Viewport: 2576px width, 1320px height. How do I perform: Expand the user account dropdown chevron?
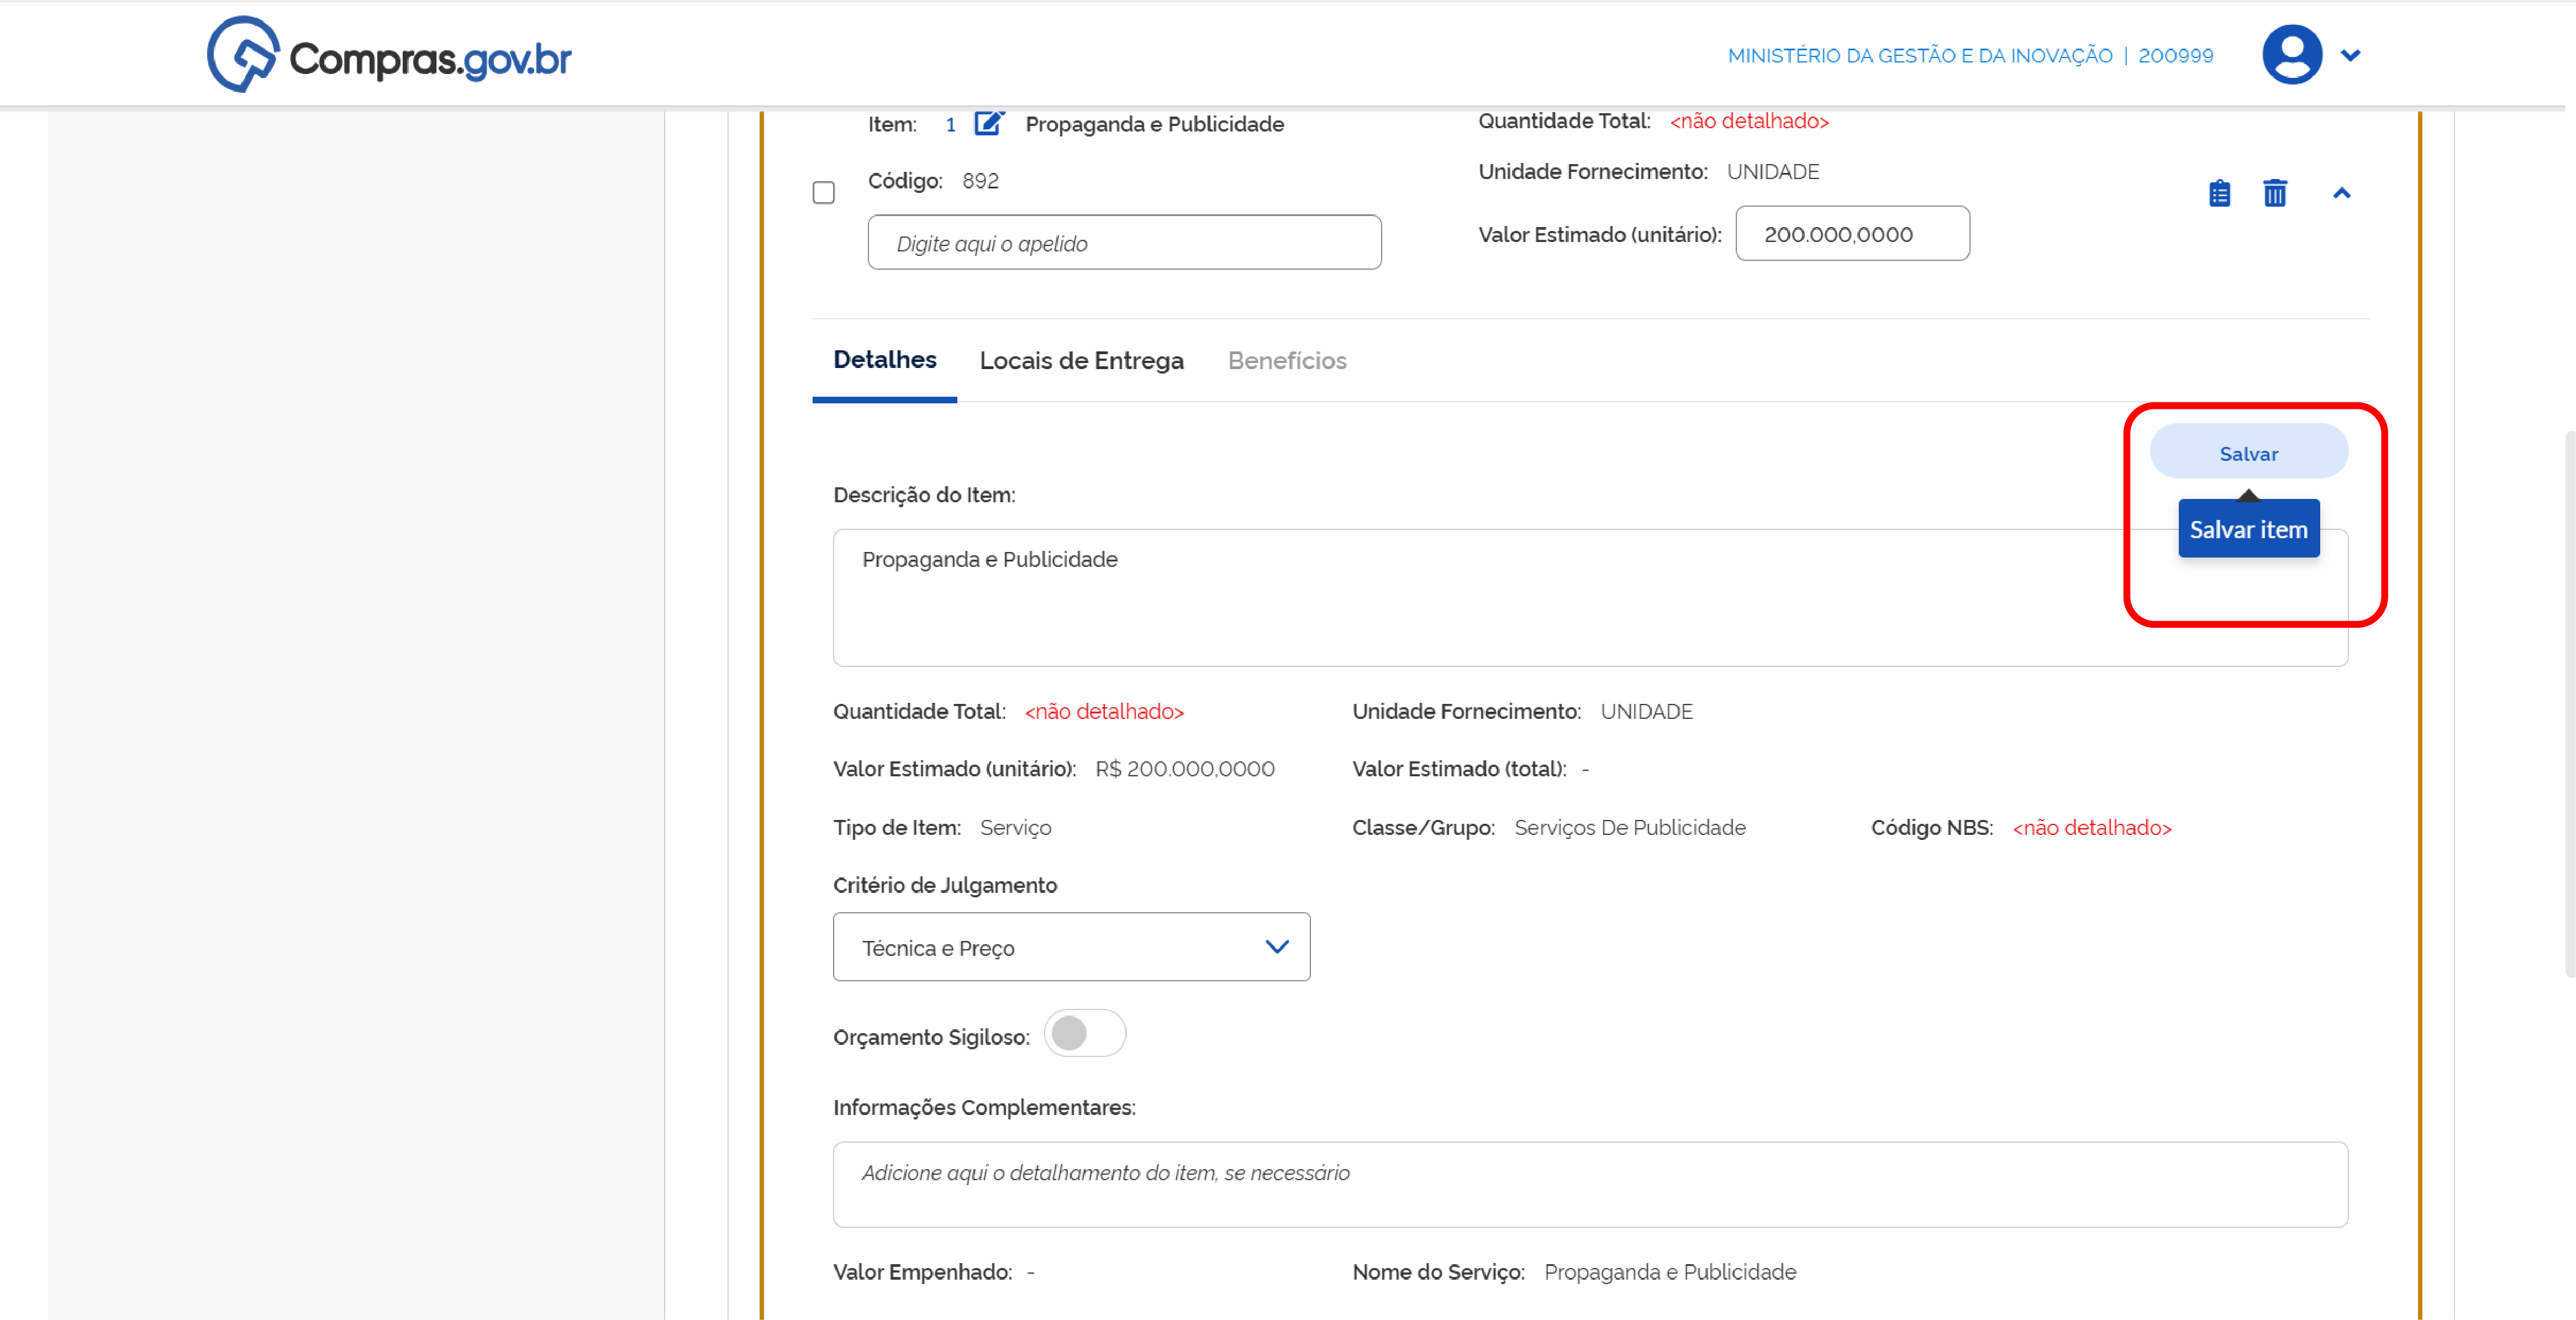point(2351,55)
